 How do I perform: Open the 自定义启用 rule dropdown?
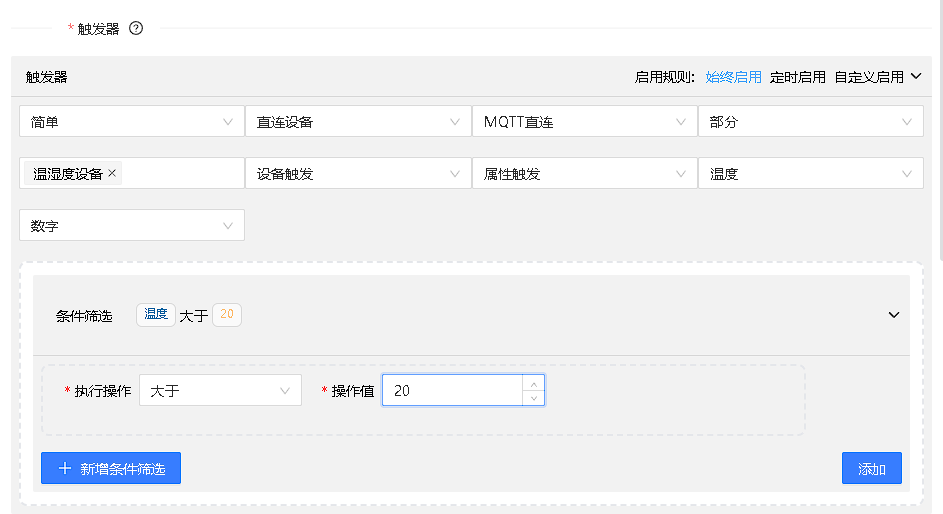click(x=877, y=77)
